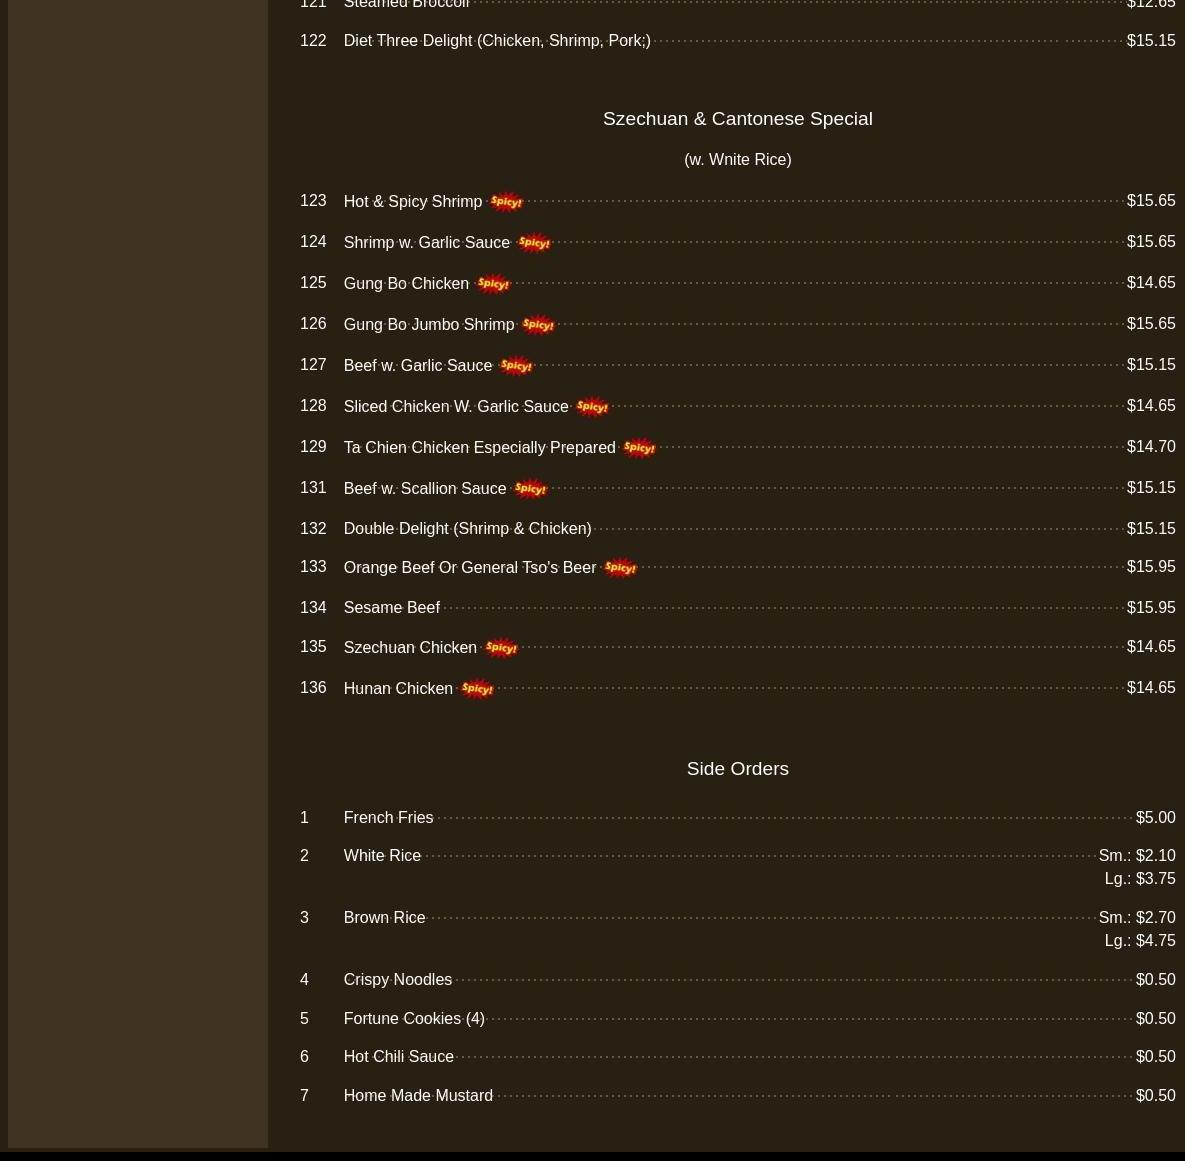The image size is (1185, 1161).
Task: Click the Spicy icon beside Hunan Chicken
Action: tap(477, 689)
